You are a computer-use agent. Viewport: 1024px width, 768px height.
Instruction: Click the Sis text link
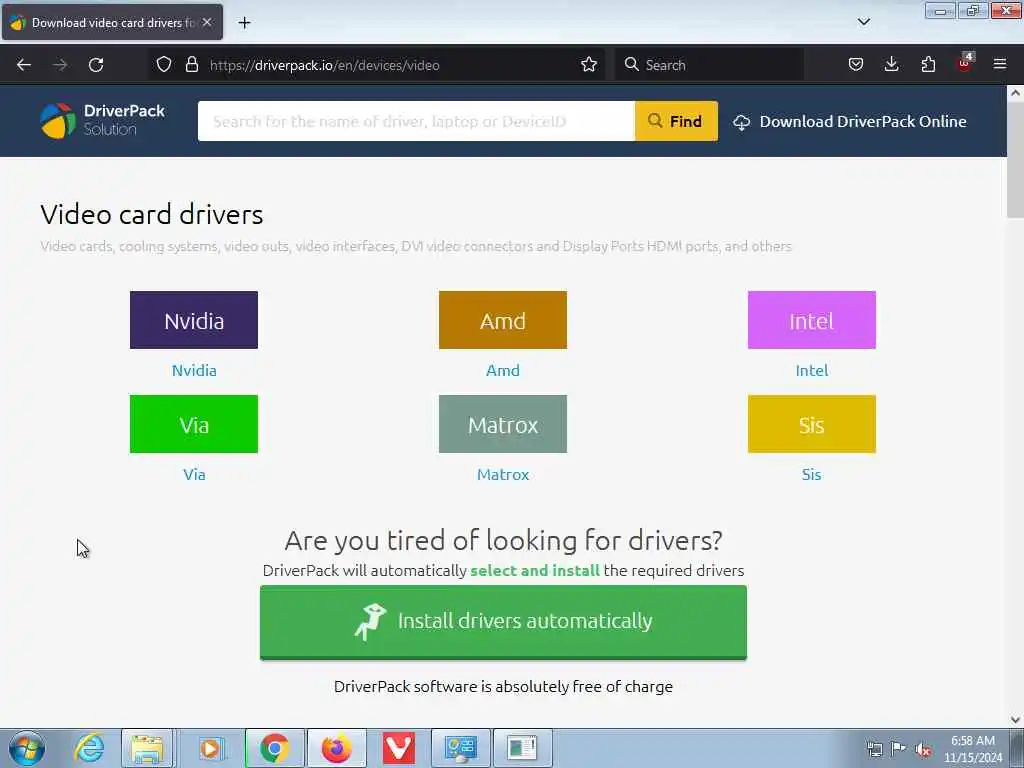812,474
